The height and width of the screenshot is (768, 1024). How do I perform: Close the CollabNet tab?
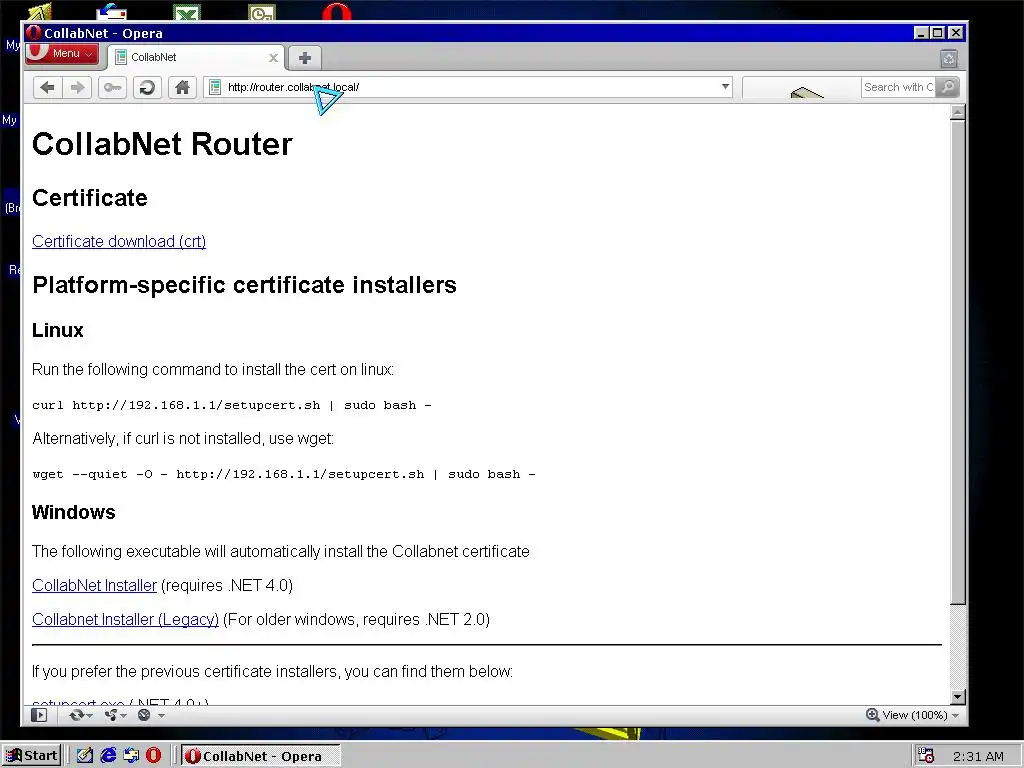click(274, 57)
